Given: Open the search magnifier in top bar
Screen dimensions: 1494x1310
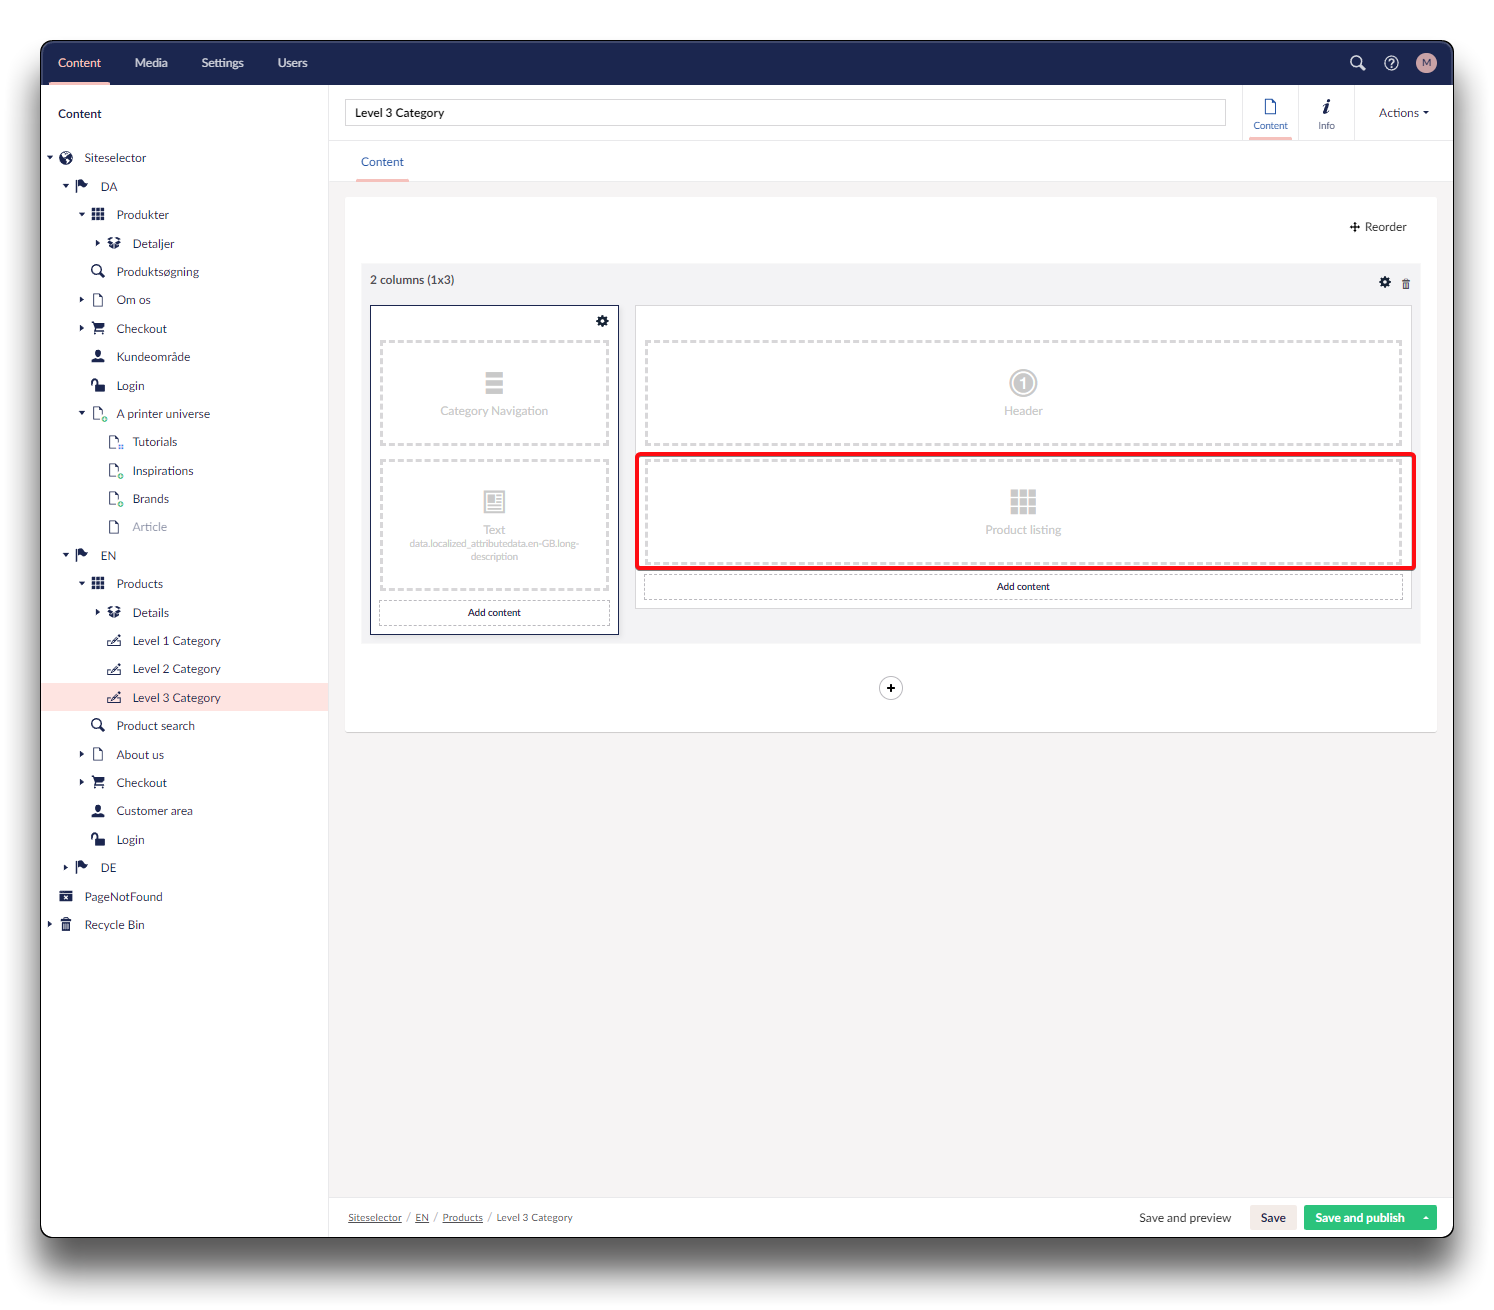Looking at the screenshot, I should (1357, 63).
